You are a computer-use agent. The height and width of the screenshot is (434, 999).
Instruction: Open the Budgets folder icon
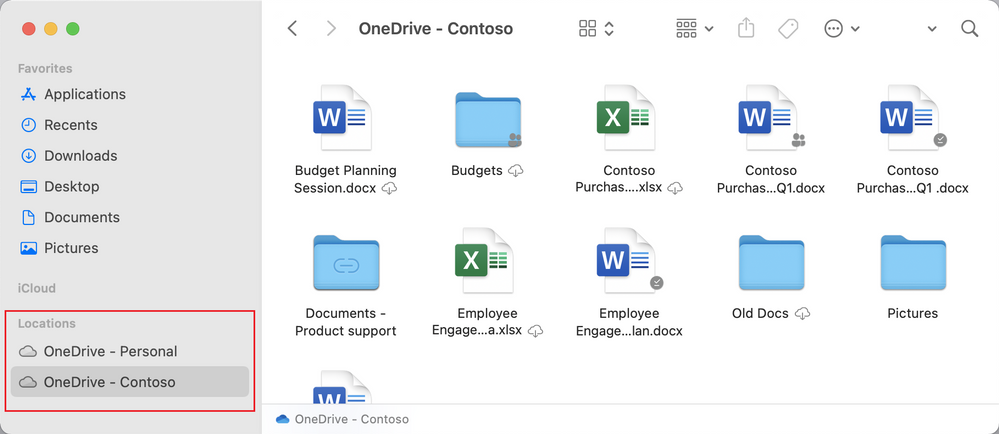487,122
